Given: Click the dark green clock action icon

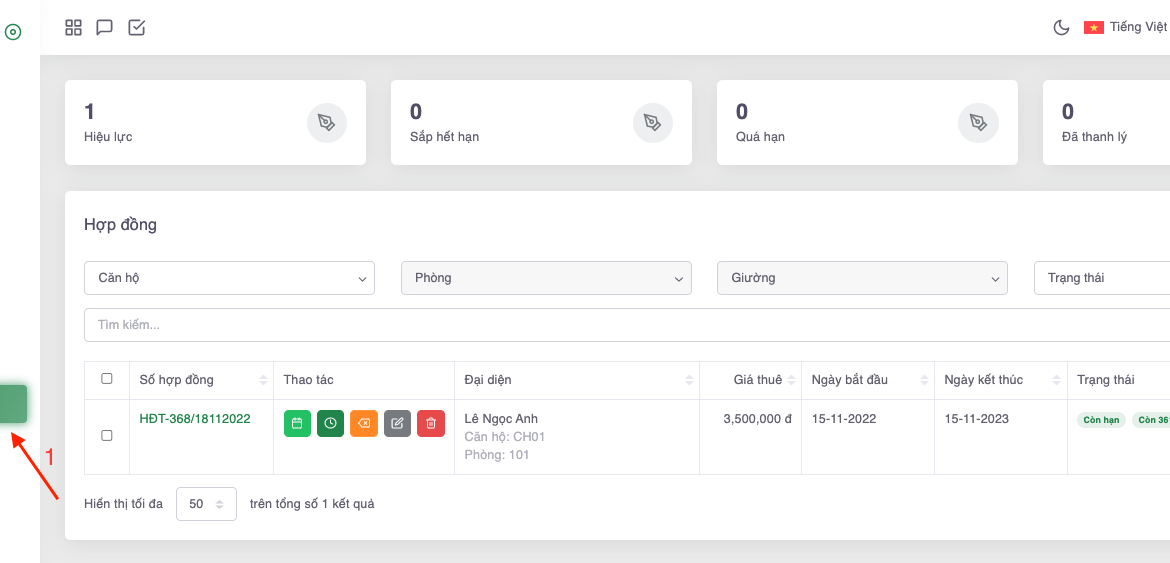Looking at the screenshot, I should click(x=330, y=424).
